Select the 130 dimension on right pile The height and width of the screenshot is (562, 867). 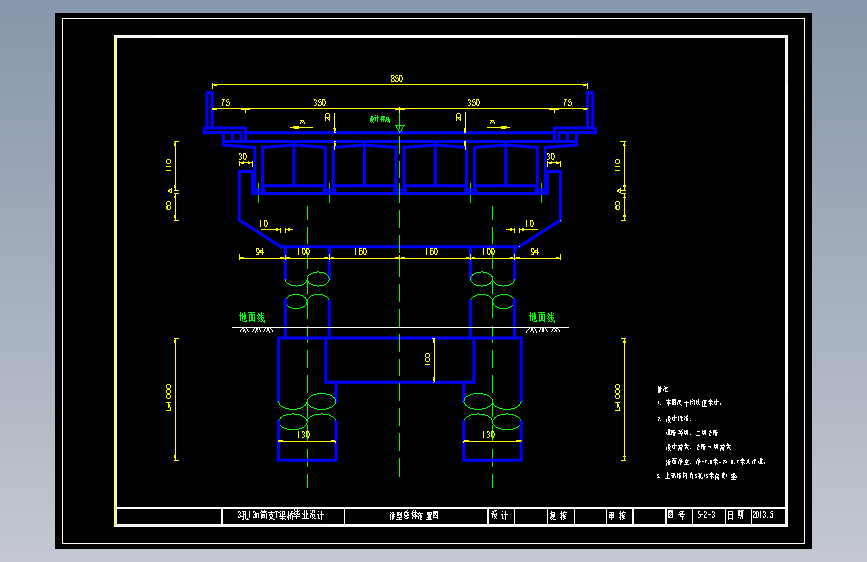[488, 435]
